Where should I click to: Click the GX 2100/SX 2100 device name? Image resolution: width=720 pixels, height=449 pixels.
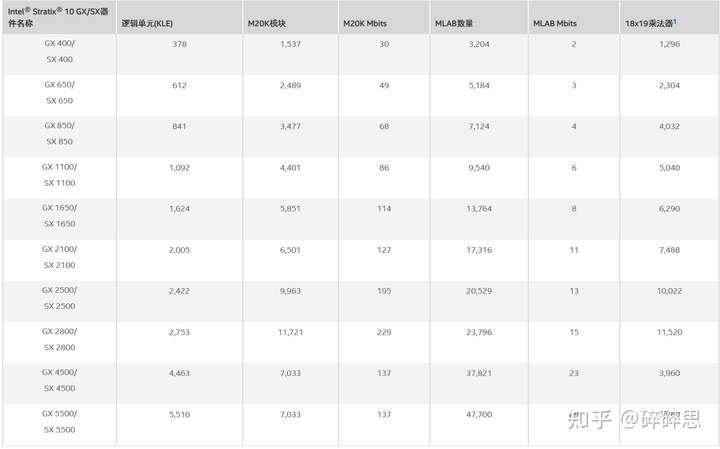60,257
